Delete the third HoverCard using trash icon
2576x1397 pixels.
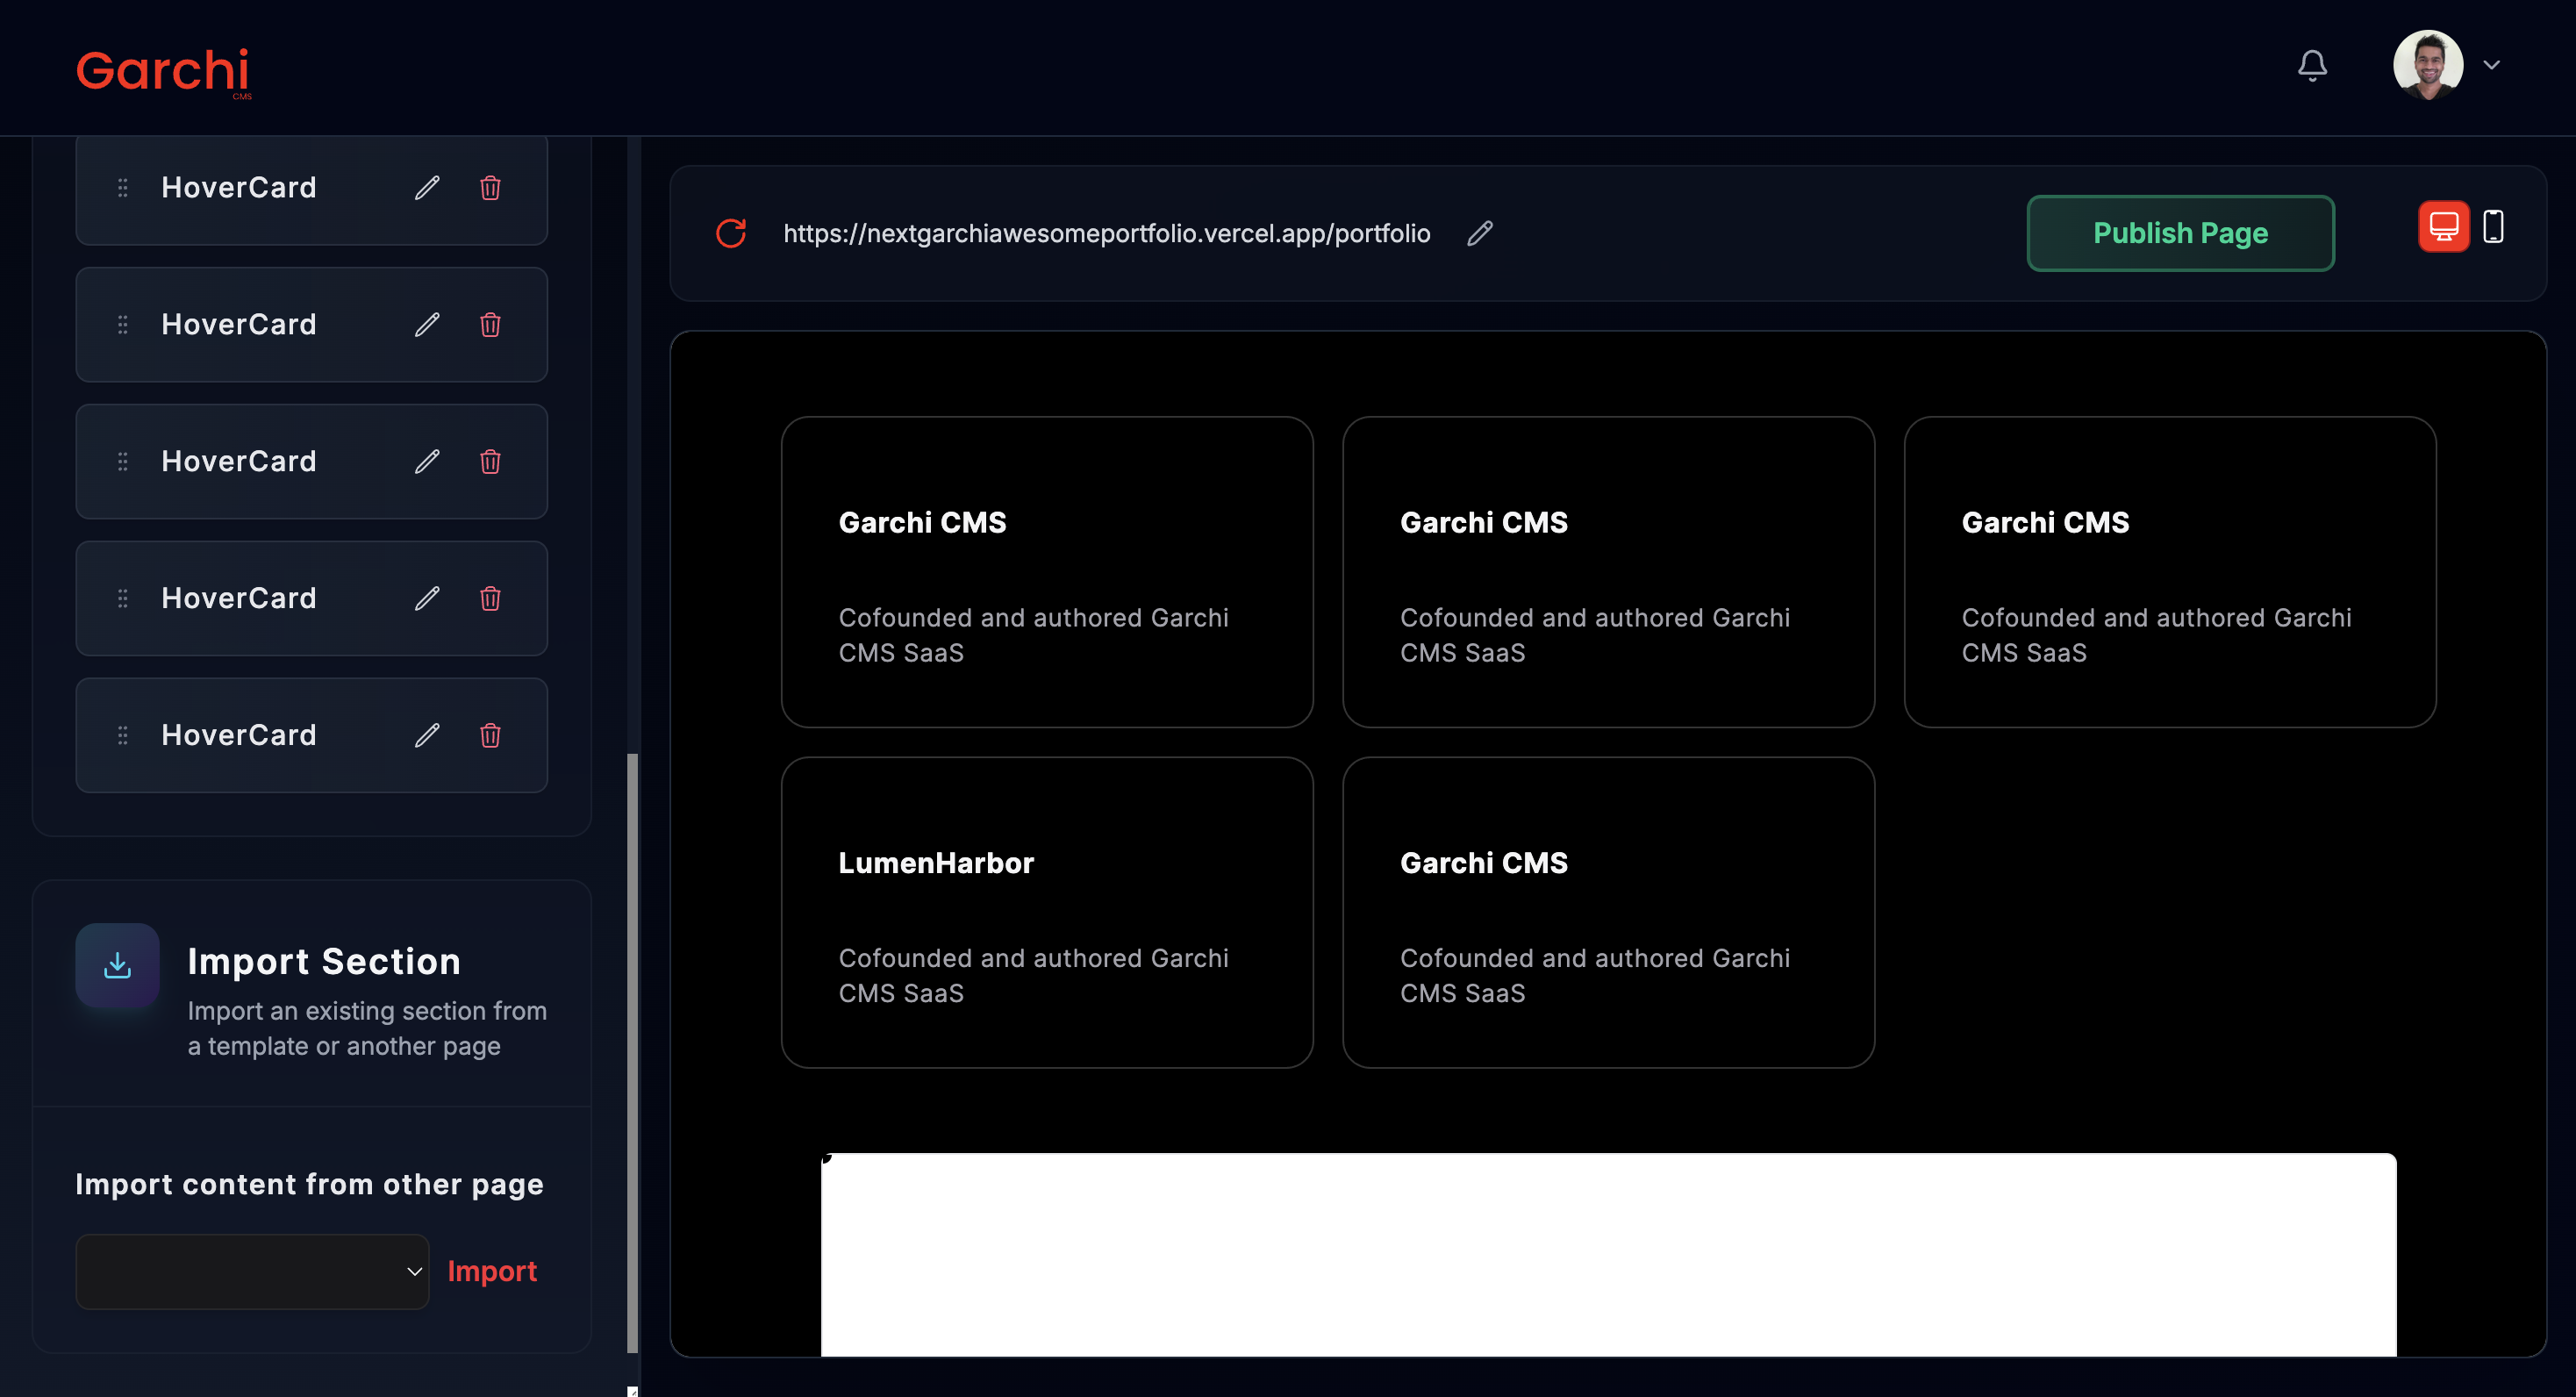pos(490,462)
